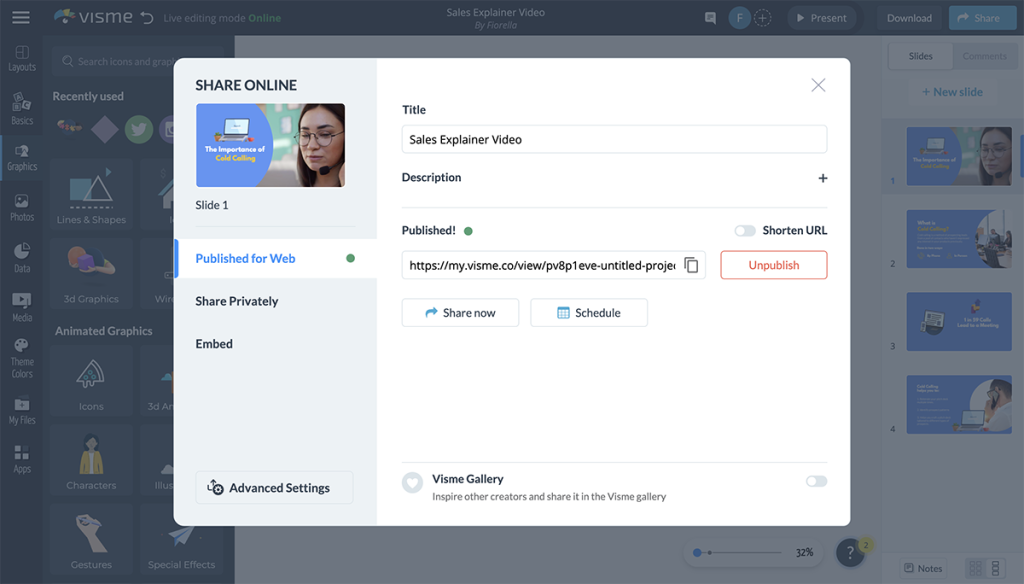Screen dimensions: 1024x584
Task: Open Advanced Settings
Action: (x=274, y=488)
